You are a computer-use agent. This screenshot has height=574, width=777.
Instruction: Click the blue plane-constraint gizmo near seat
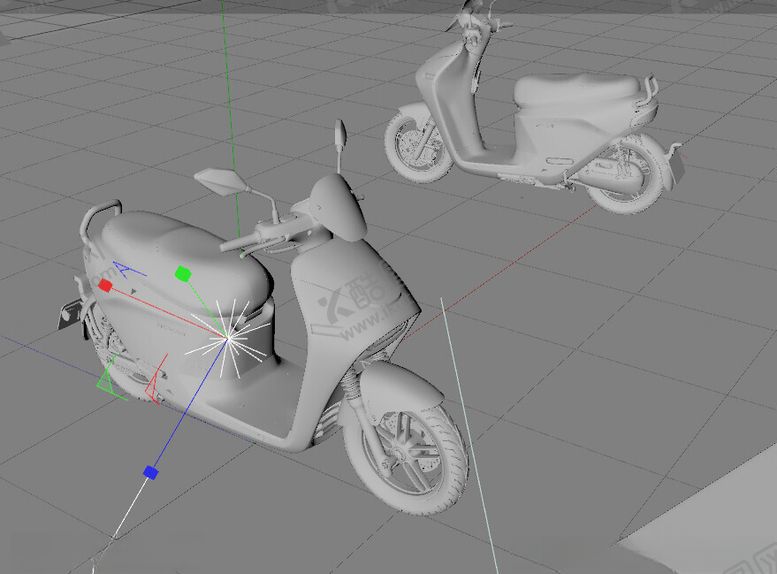(125, 269)
